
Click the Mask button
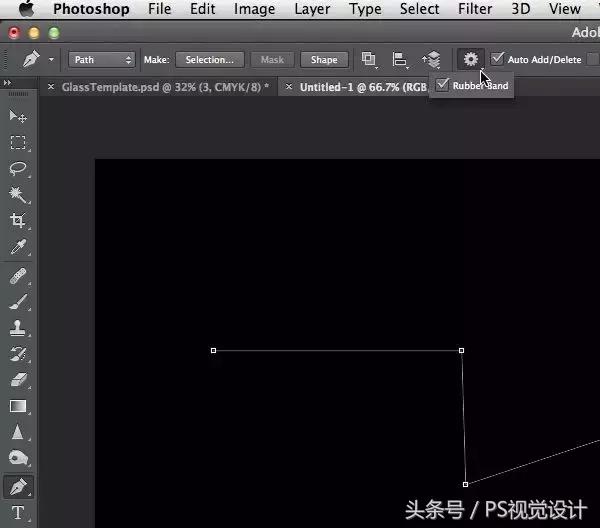[272, 60]
